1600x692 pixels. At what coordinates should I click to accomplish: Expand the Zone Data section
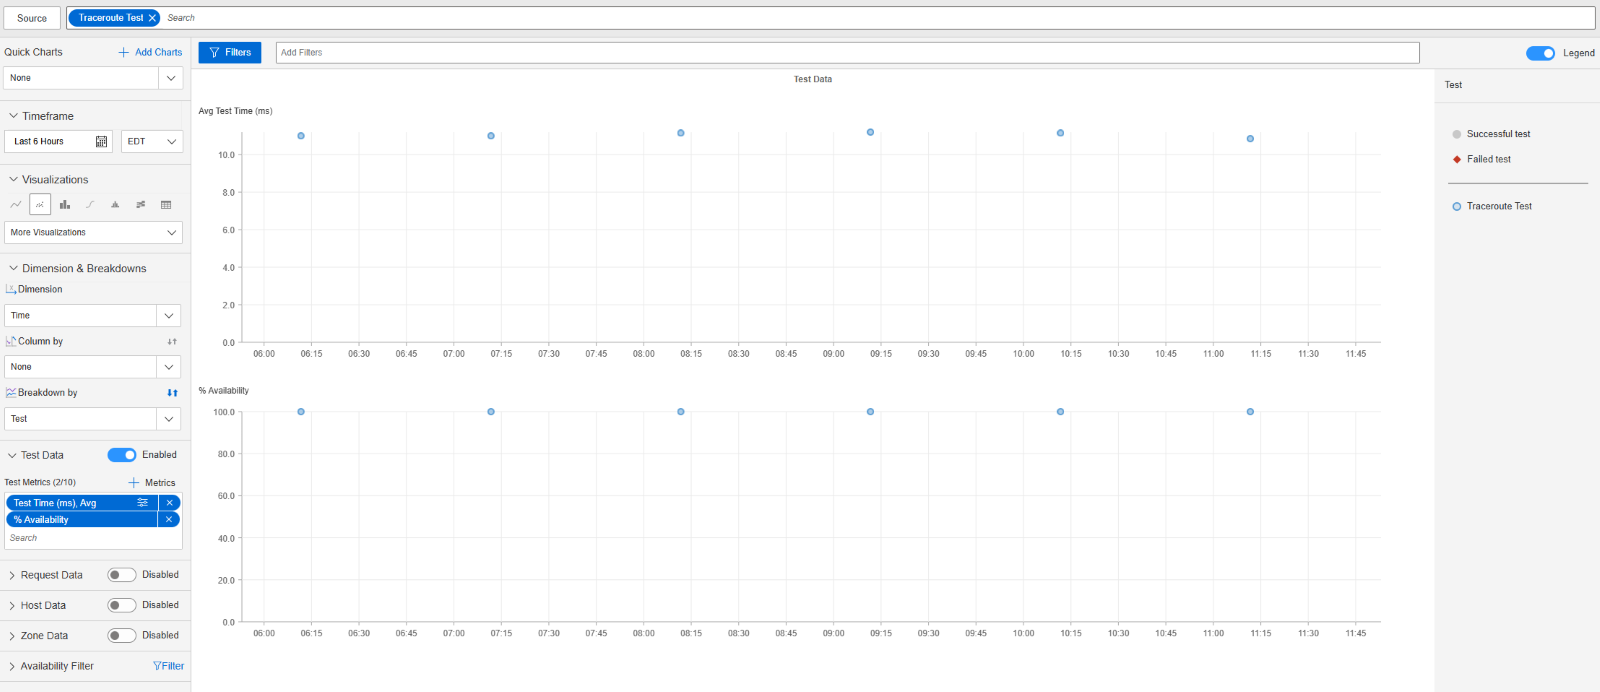[x=12, y=636]
